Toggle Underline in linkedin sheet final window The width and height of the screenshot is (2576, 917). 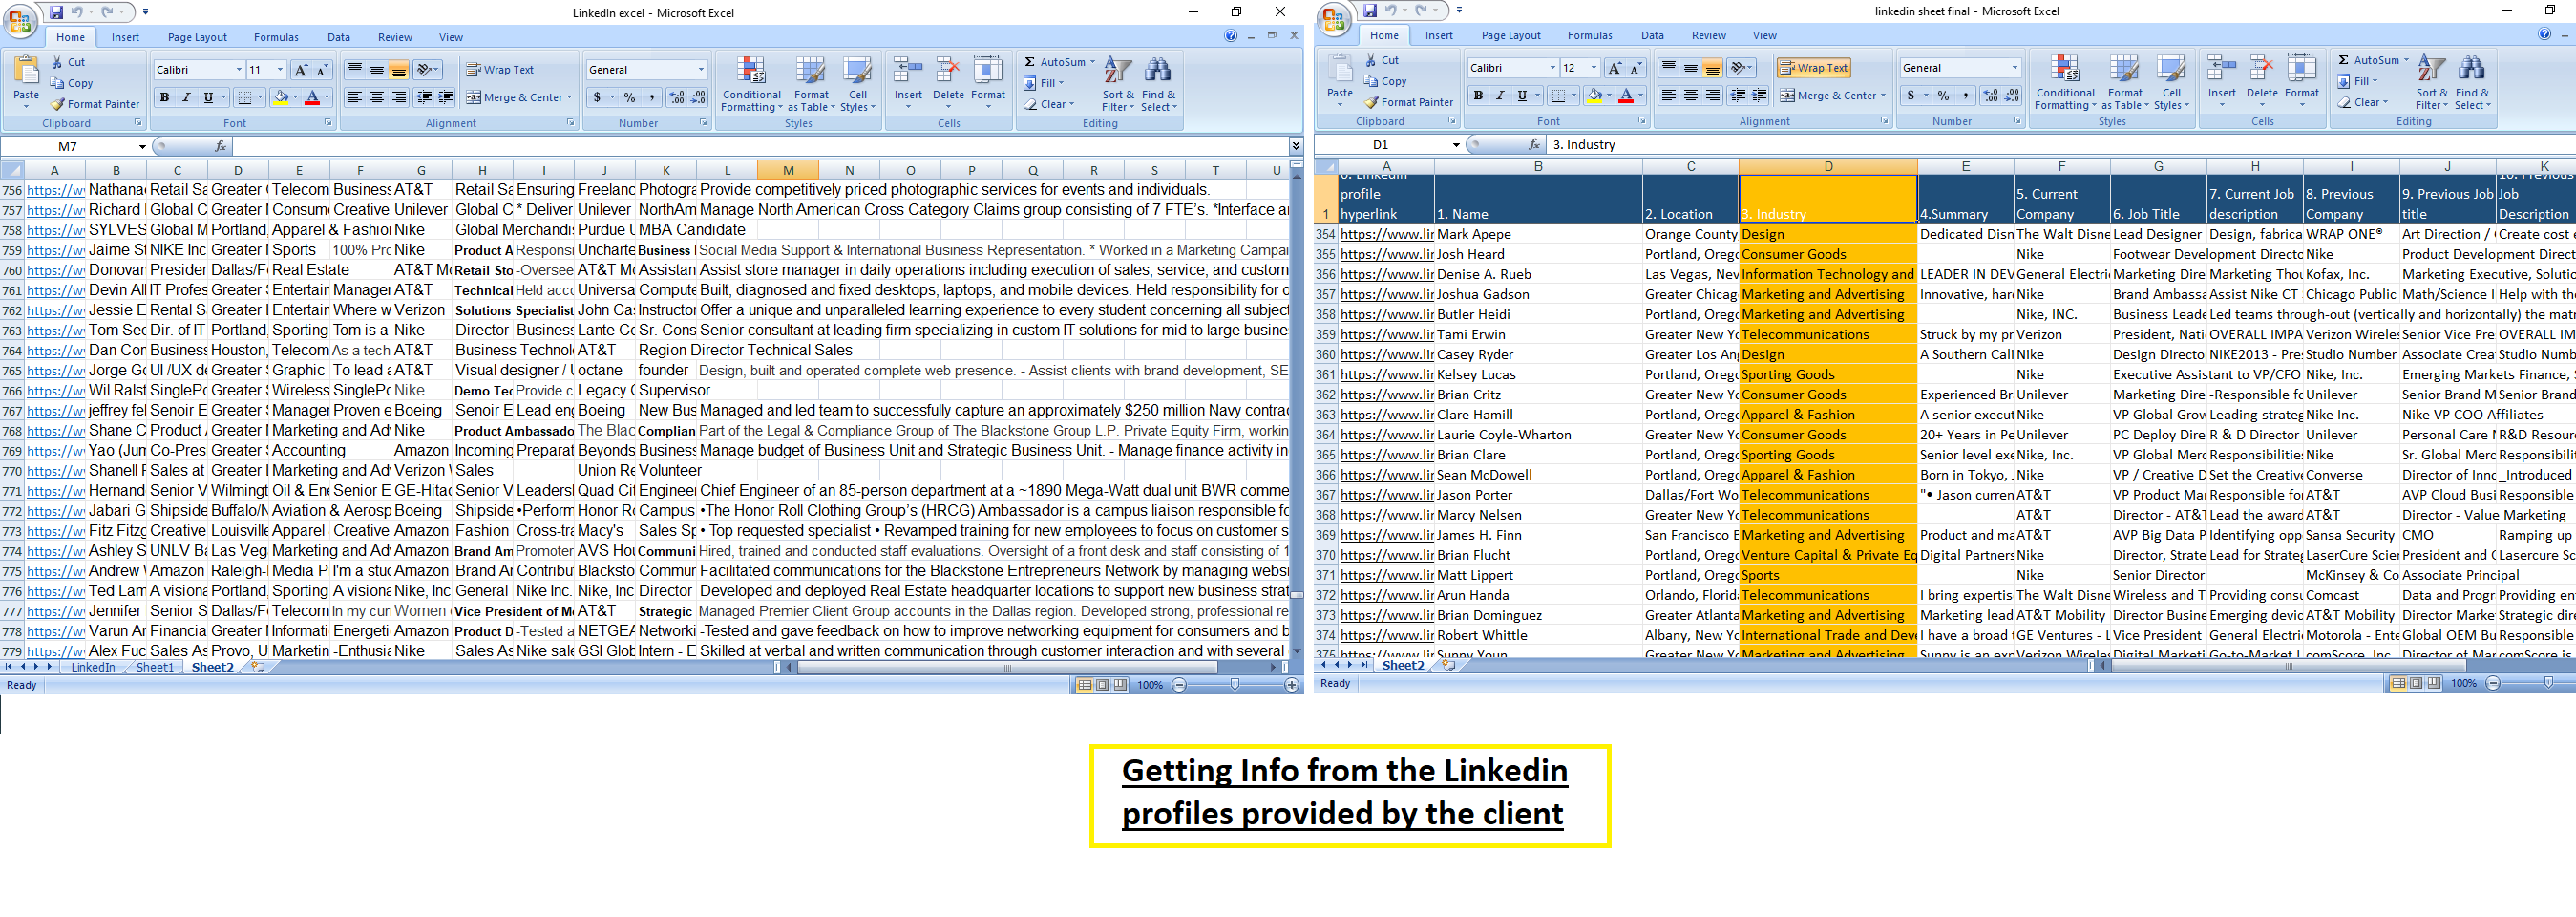point(1522,95)
